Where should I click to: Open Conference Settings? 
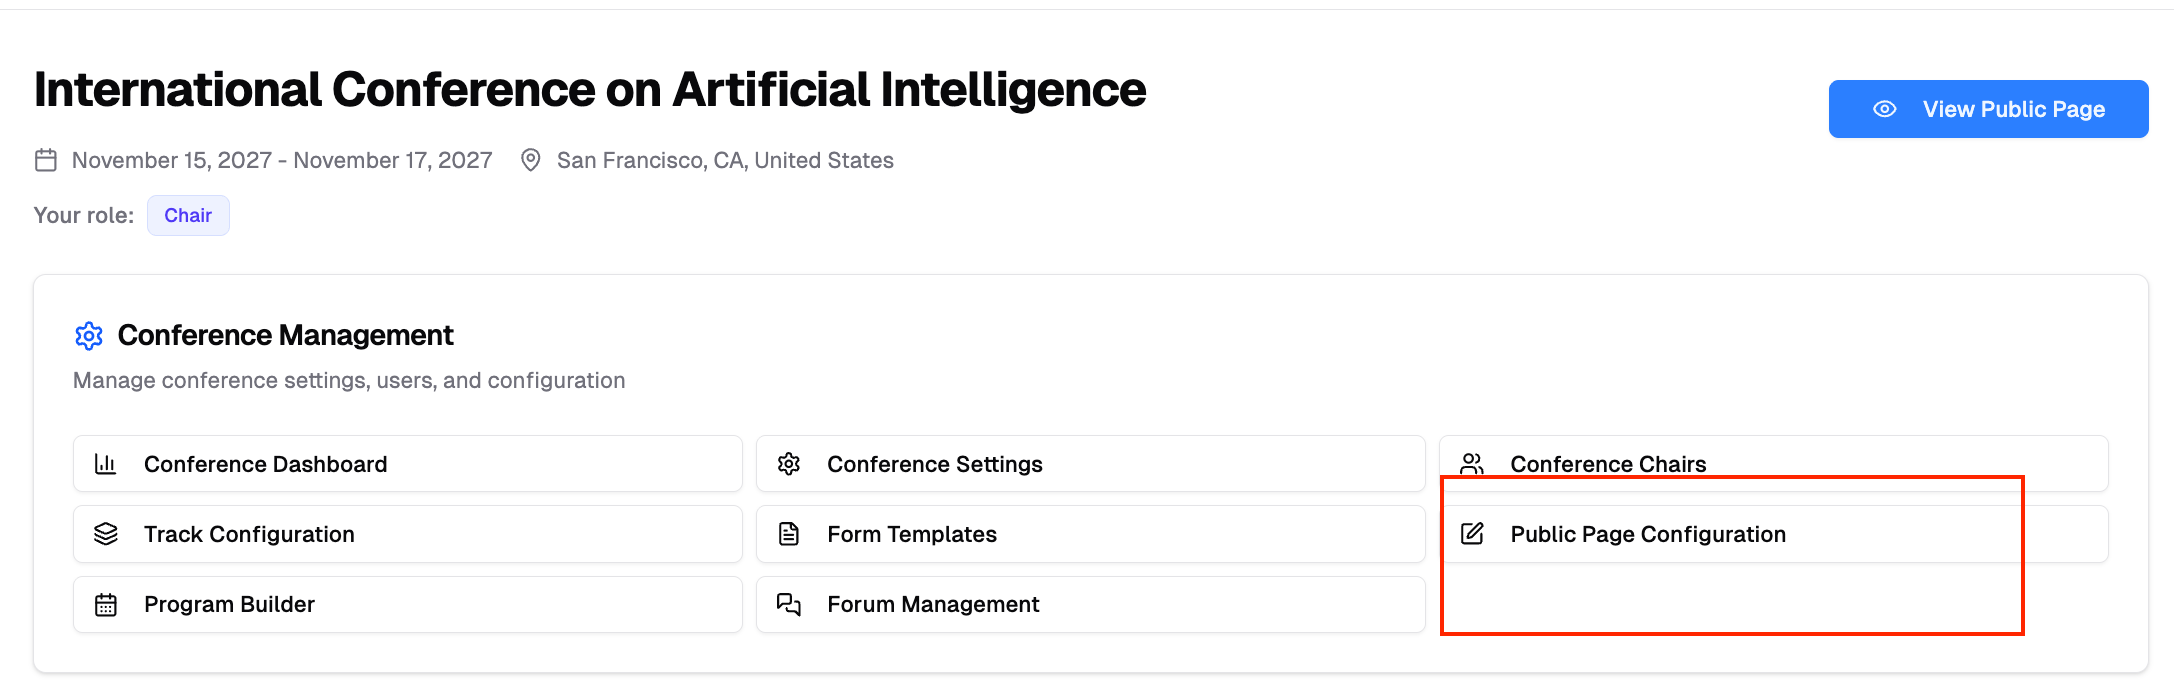(x=1090, y=464)
